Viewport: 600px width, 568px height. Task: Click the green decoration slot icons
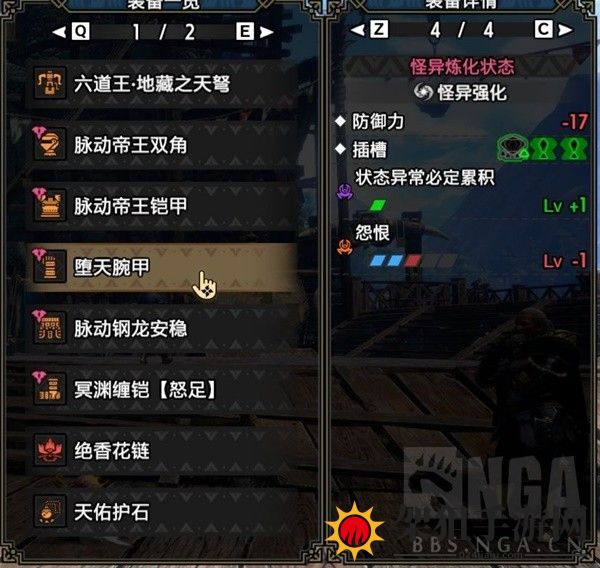click(x=542, y=149)
